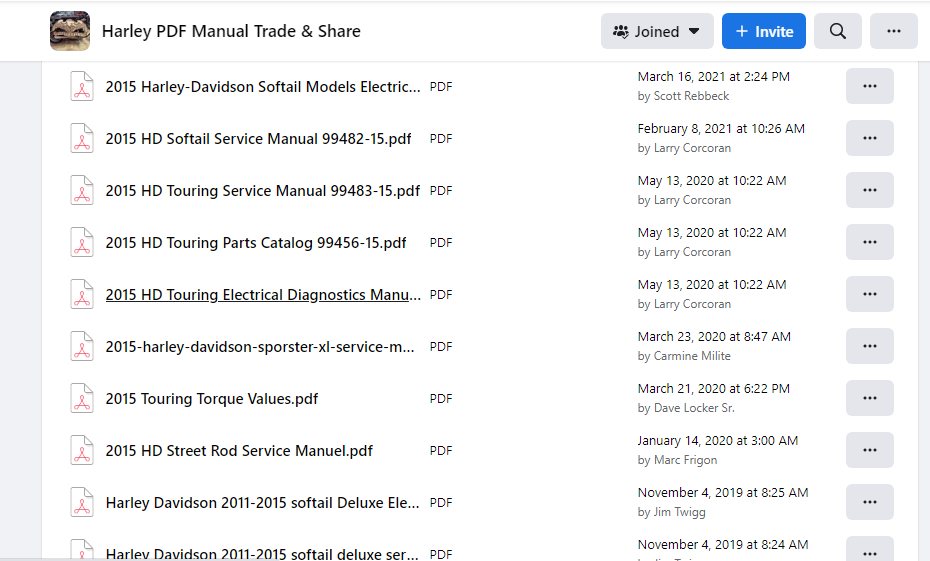Screen dimensions: 930x561
Task: Expand the Joined dropdown button
Action: click(657, 31)
